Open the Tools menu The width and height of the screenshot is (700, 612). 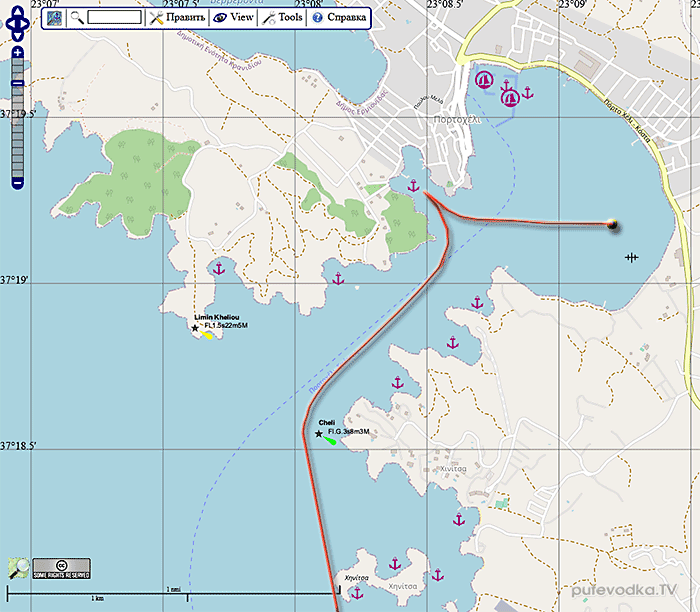(x=282, y=18)
